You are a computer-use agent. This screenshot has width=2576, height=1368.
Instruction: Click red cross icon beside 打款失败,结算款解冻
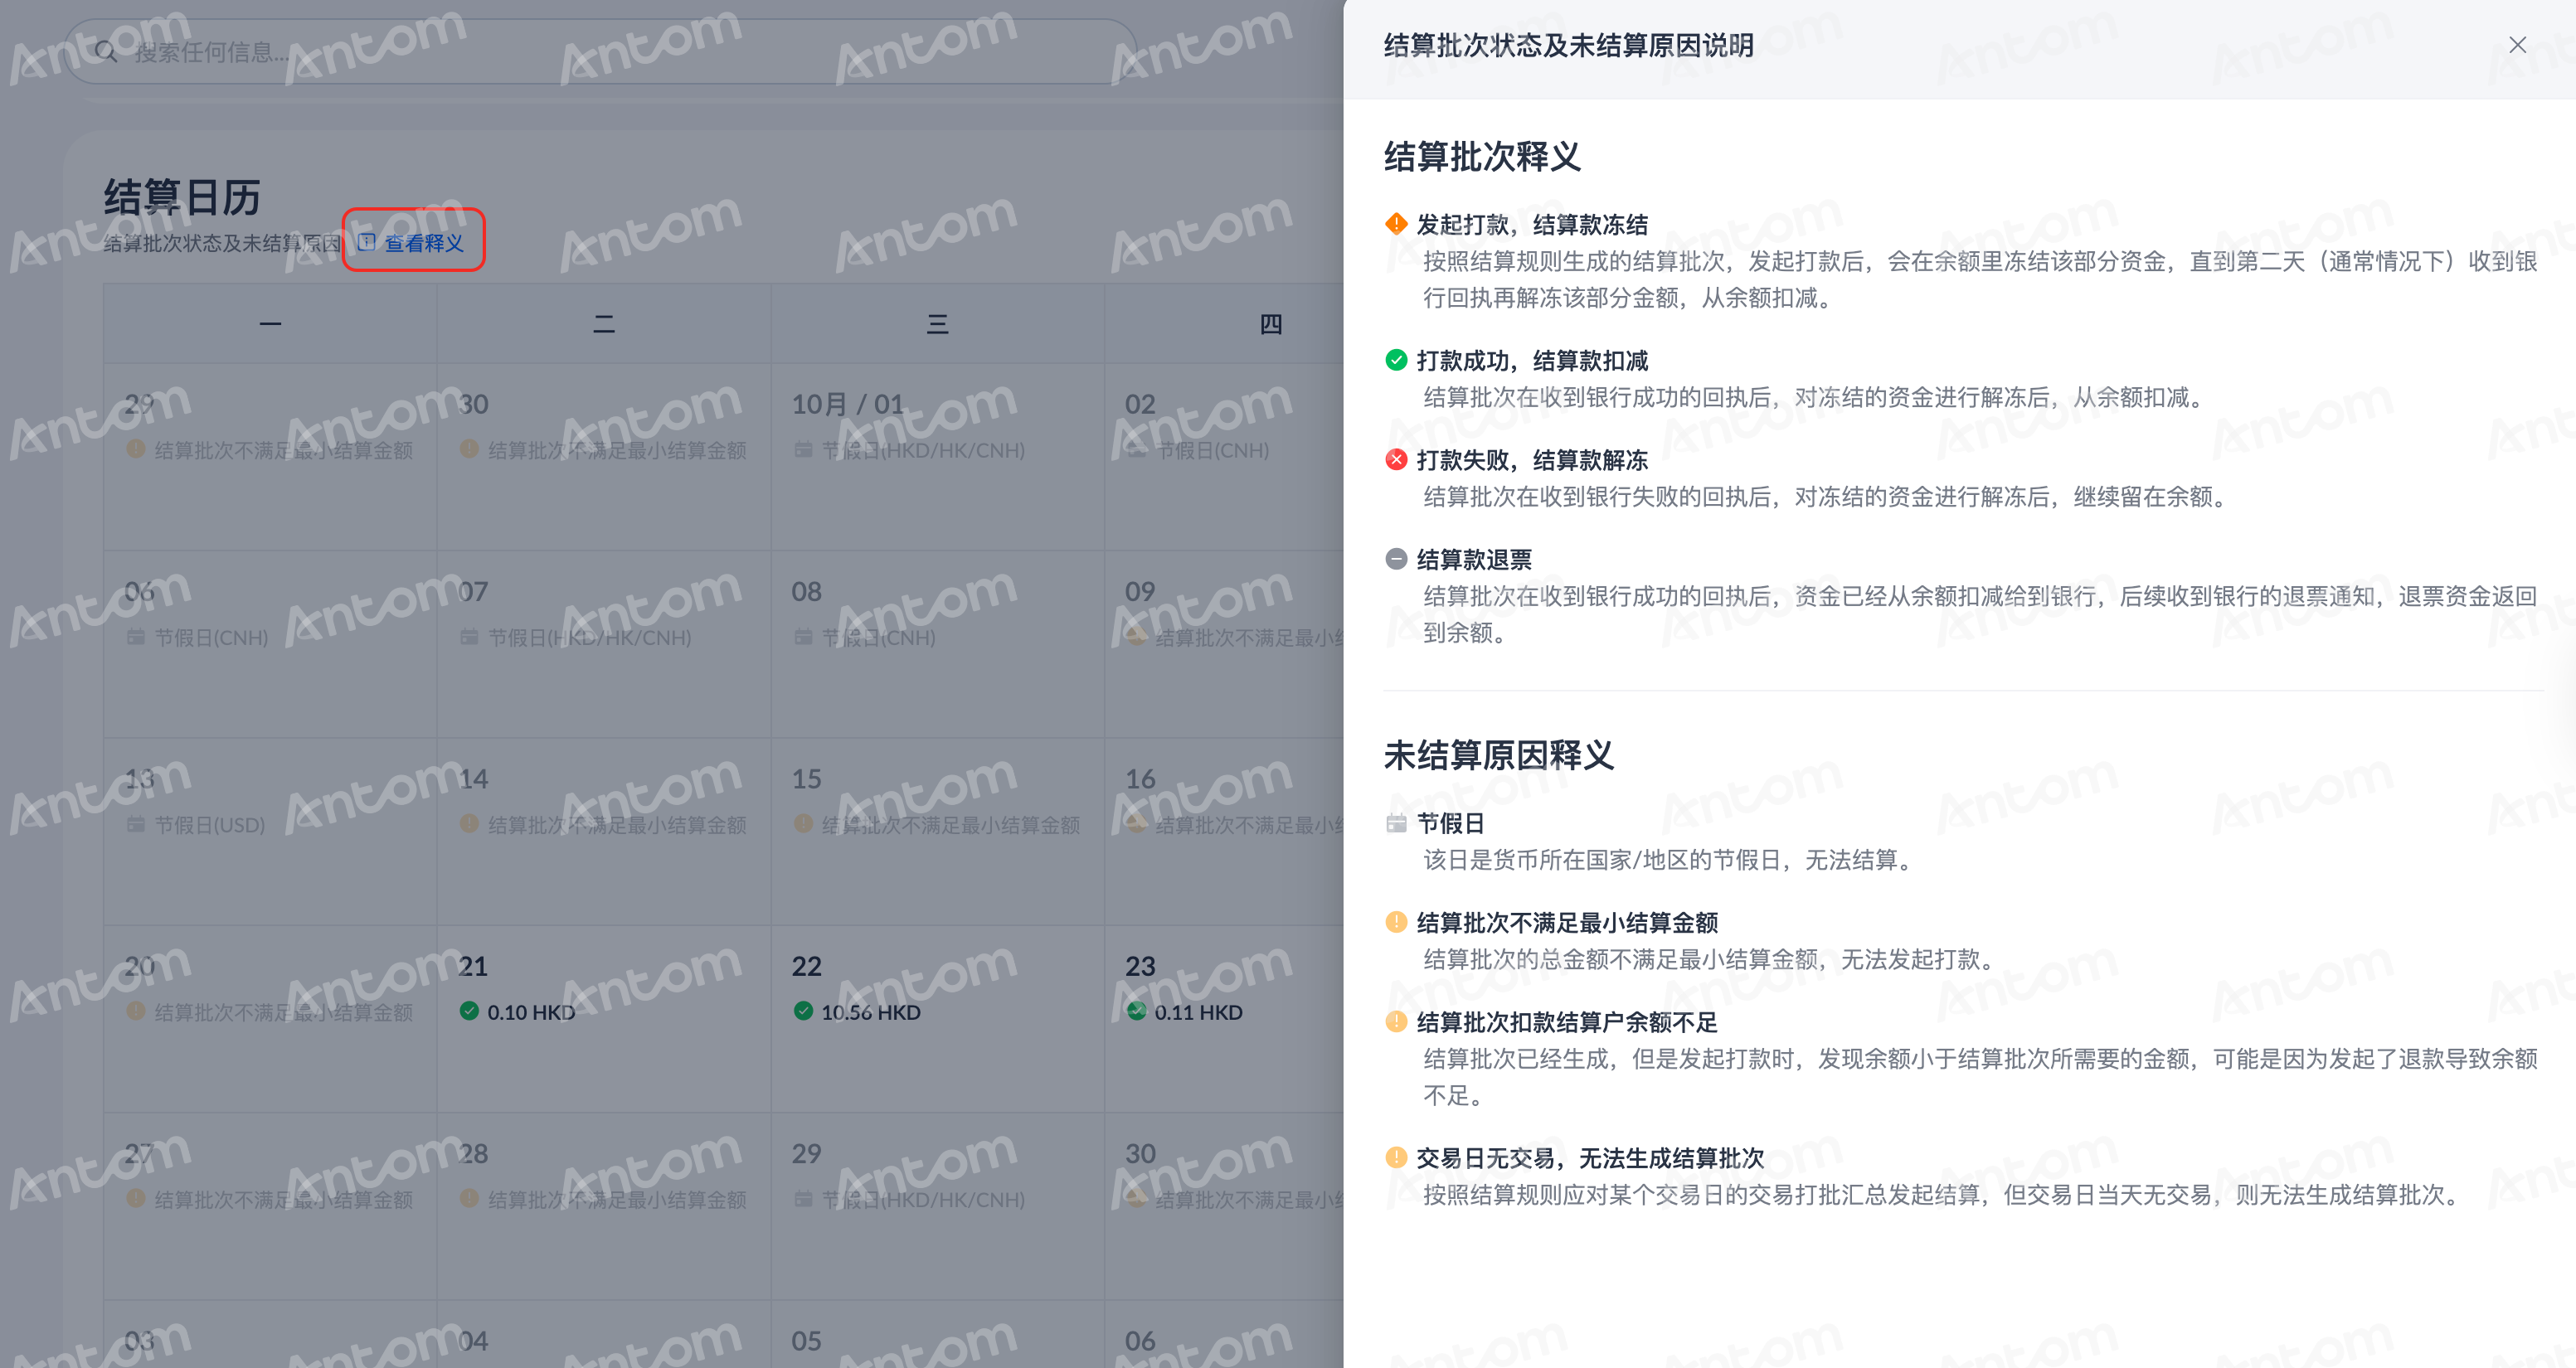click(x=1396, y=460)
